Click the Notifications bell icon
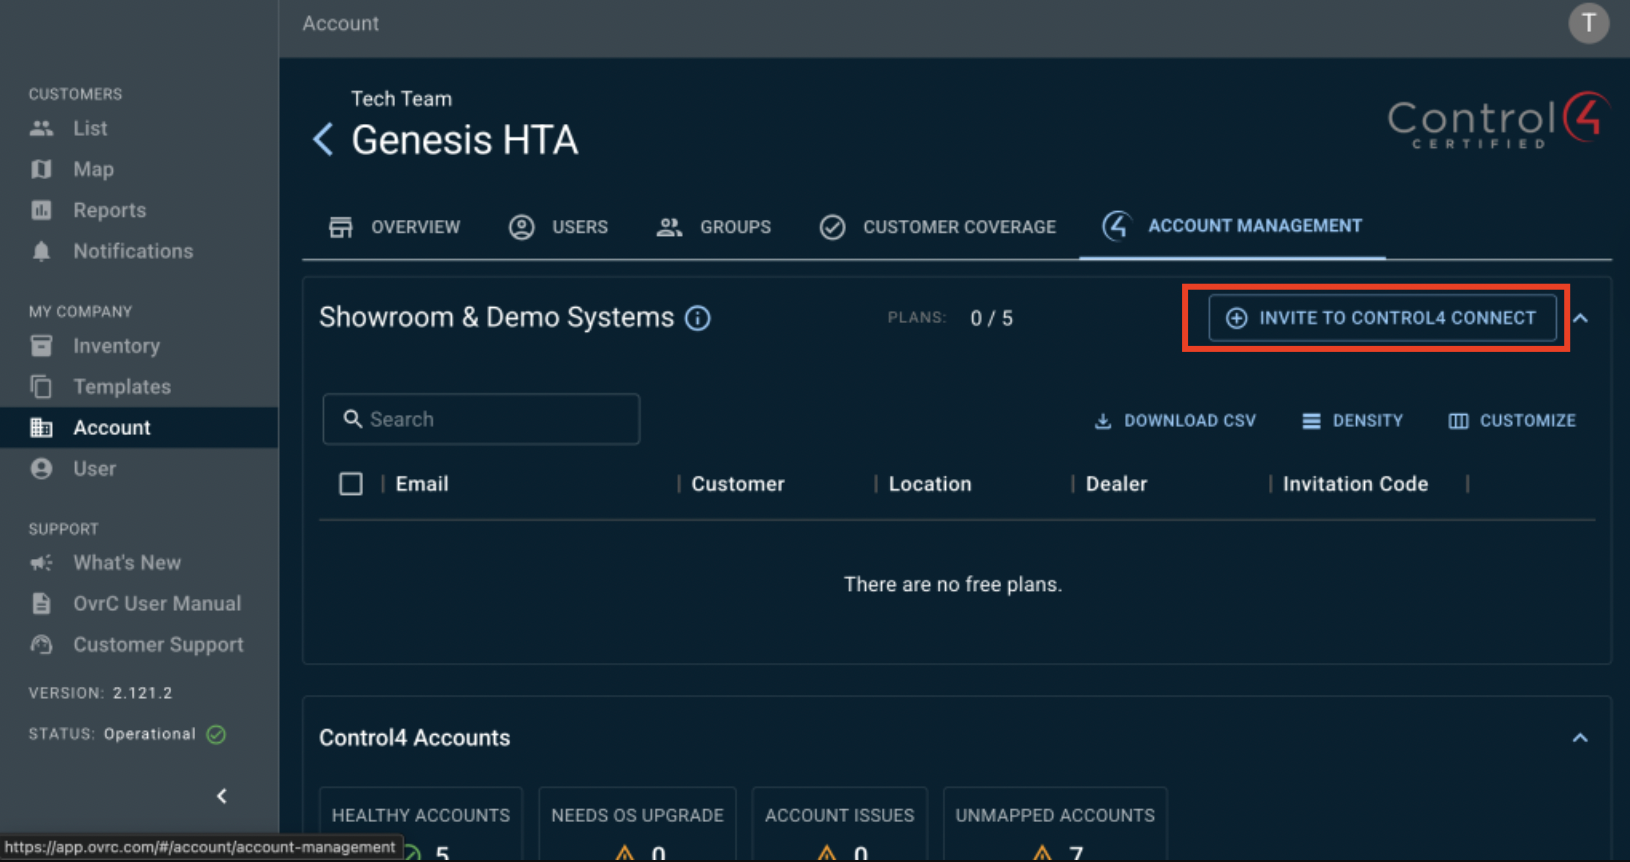The image size is (1630, 862). [41, 251]
